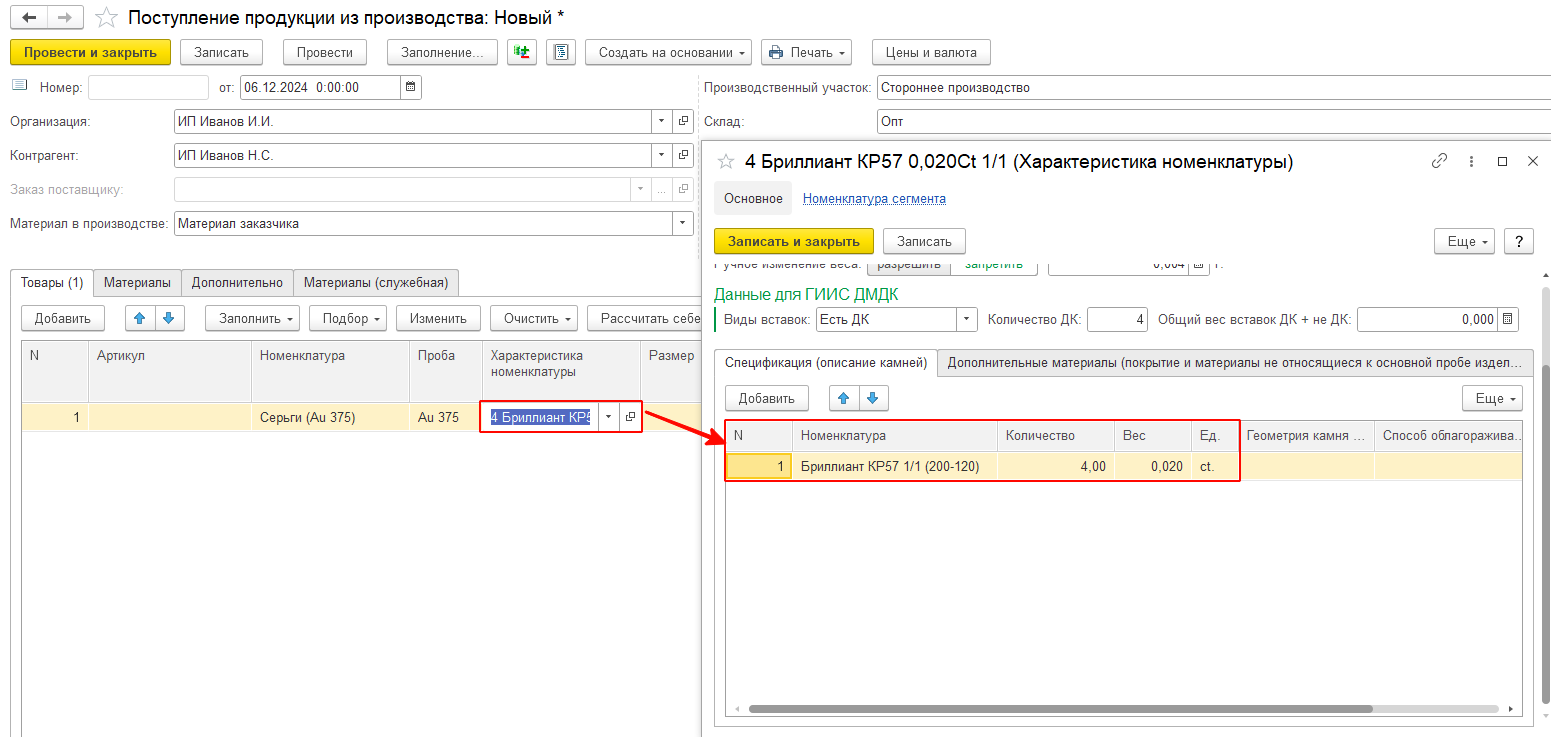Open the Печать dropdown menu

click(x=806, y=52)
